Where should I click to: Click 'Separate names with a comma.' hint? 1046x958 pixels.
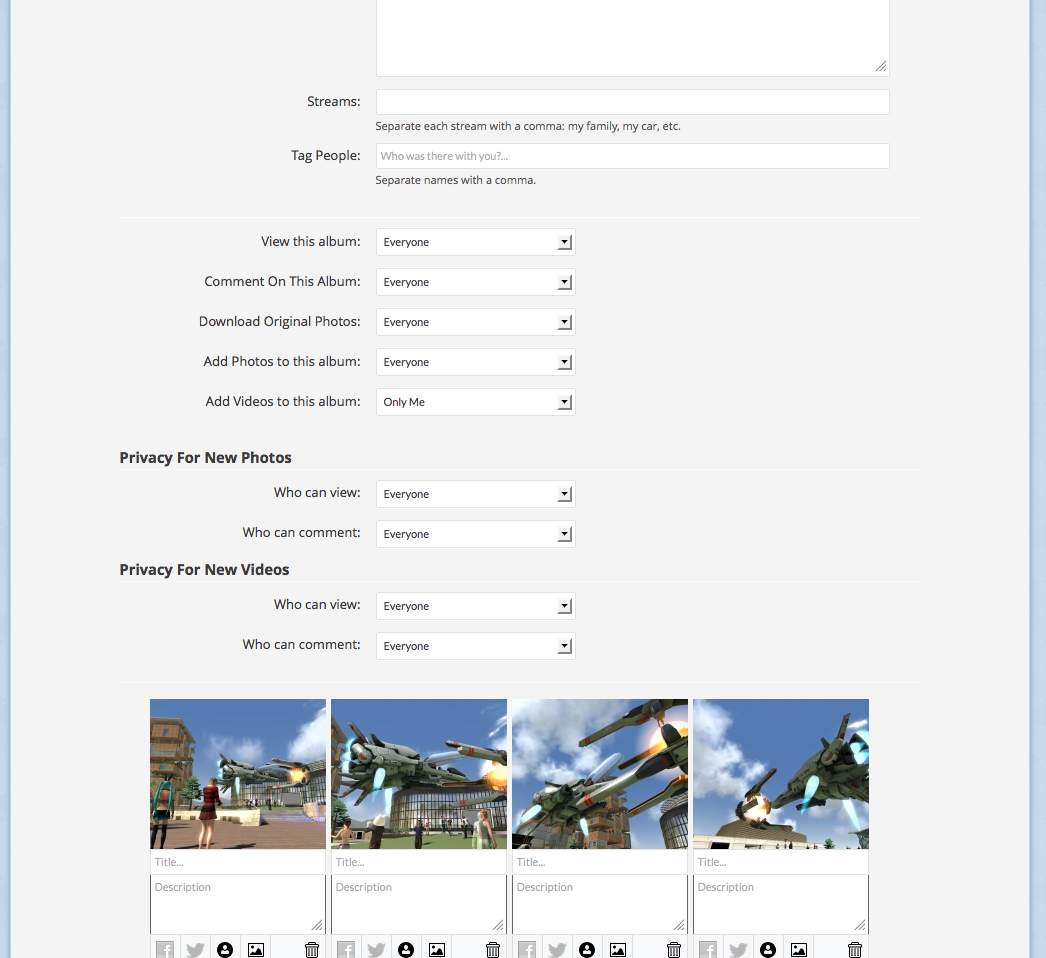click(456, 180)
